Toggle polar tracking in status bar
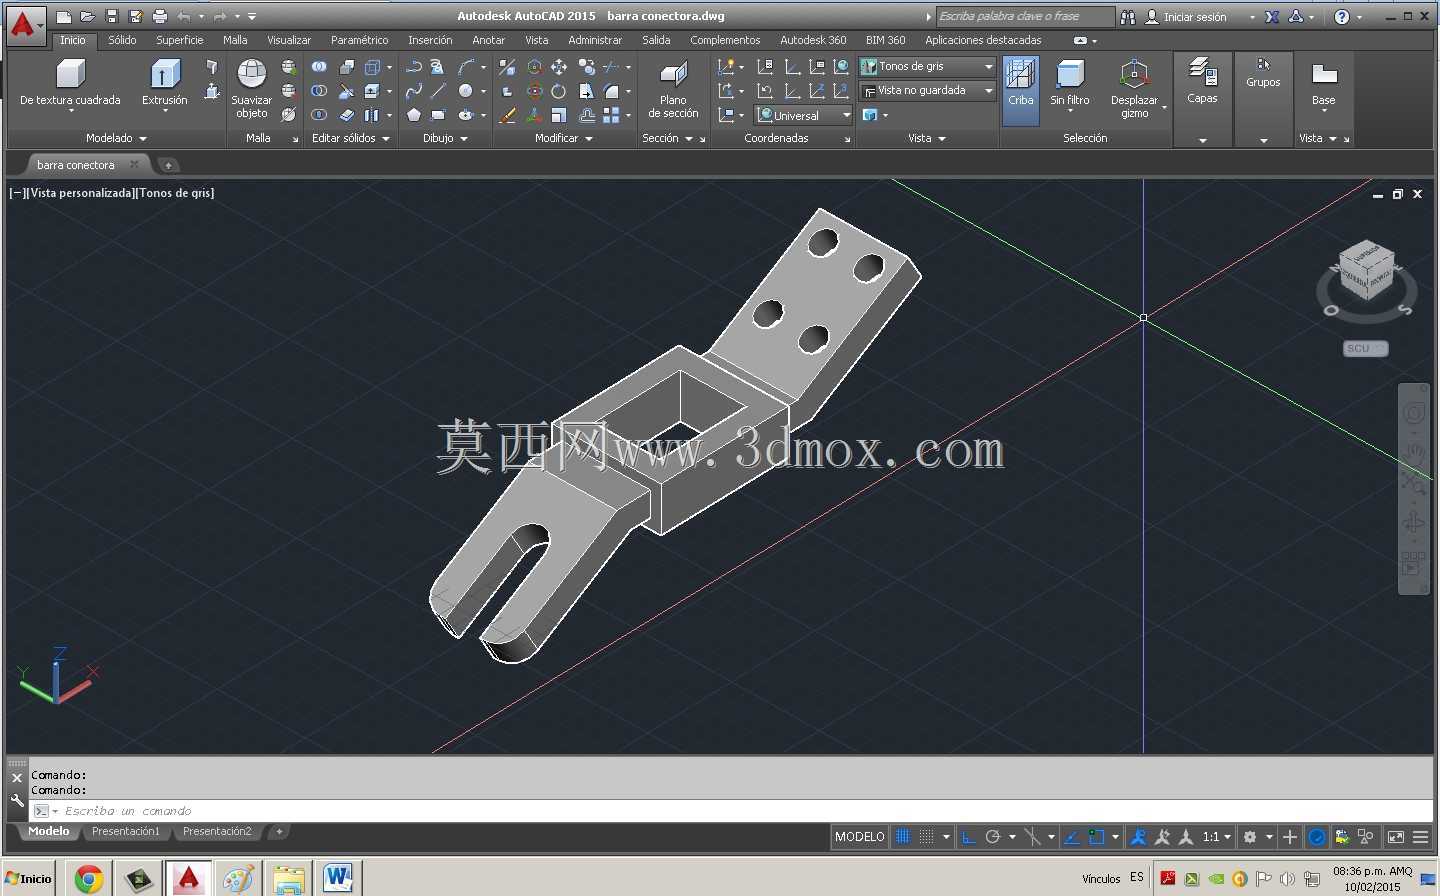 993,837
